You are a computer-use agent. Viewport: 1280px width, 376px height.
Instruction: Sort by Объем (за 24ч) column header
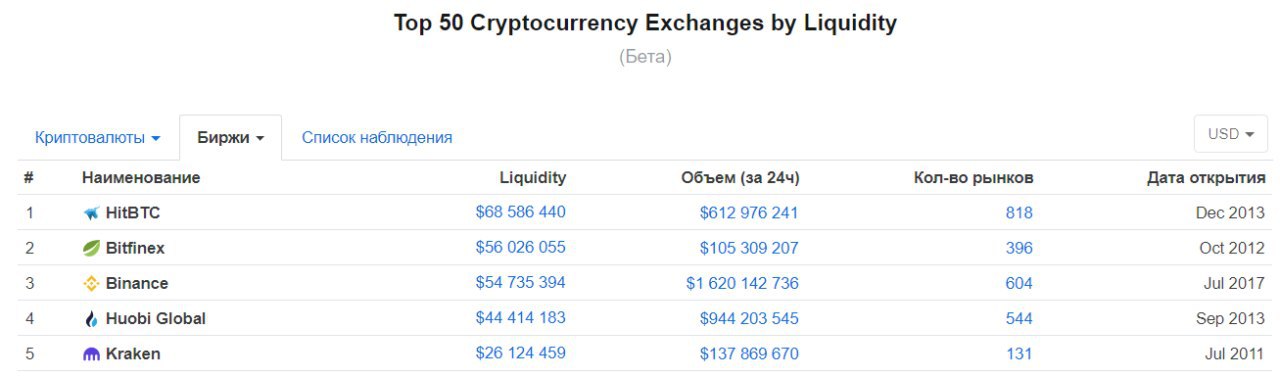[740, 178]
